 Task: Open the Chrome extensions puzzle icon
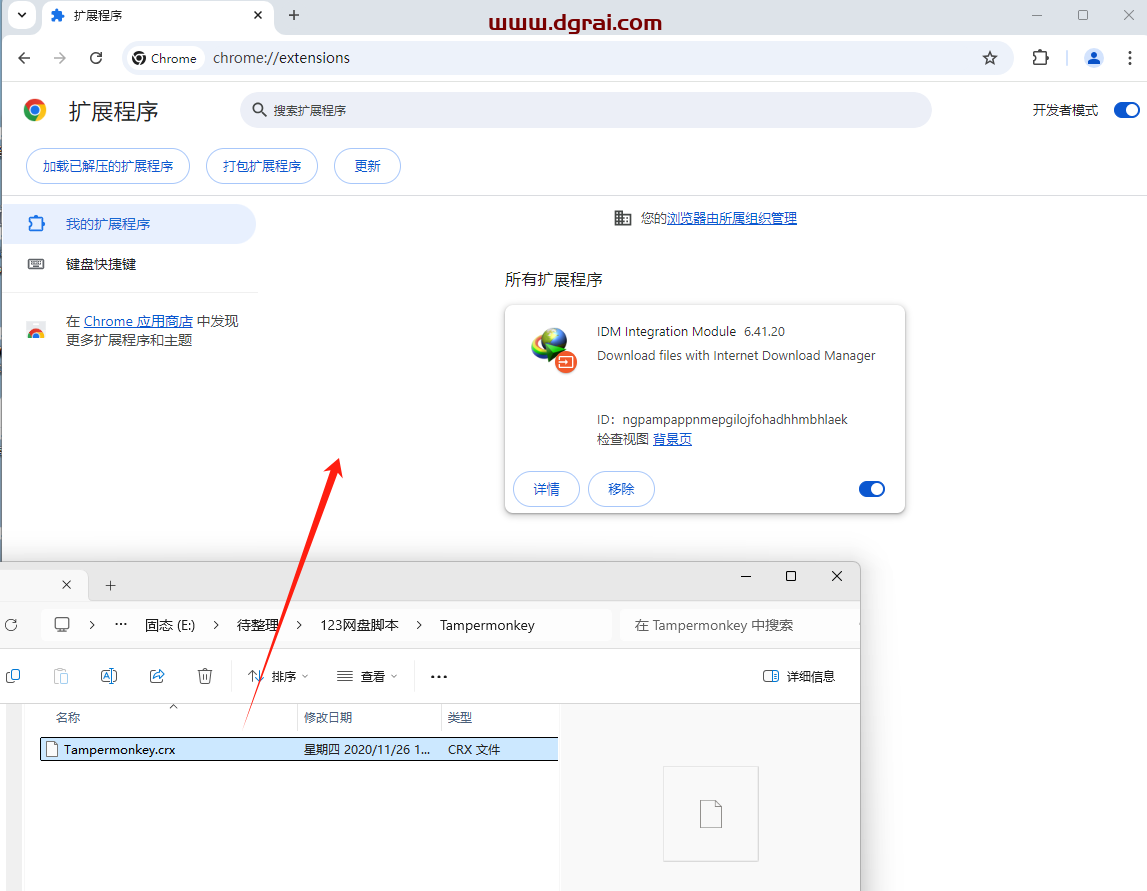(1041, 58)
